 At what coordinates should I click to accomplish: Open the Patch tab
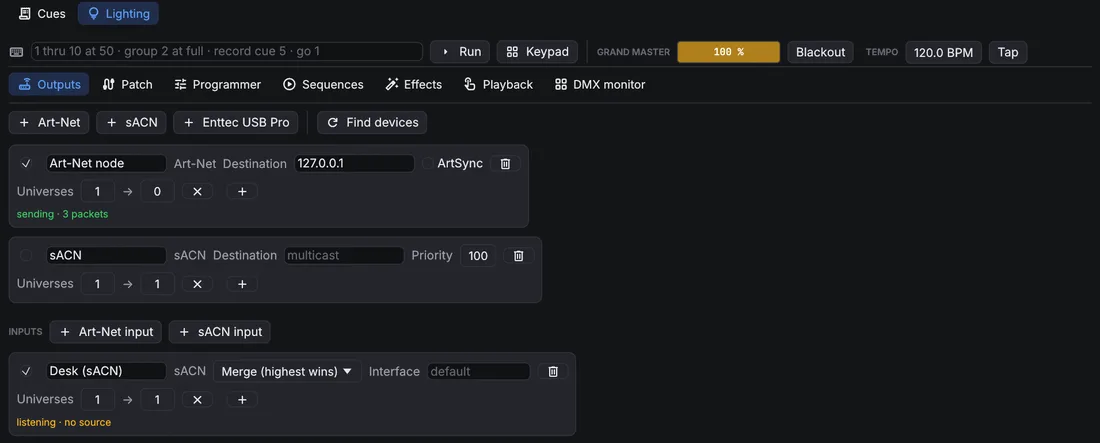[127, 84]
